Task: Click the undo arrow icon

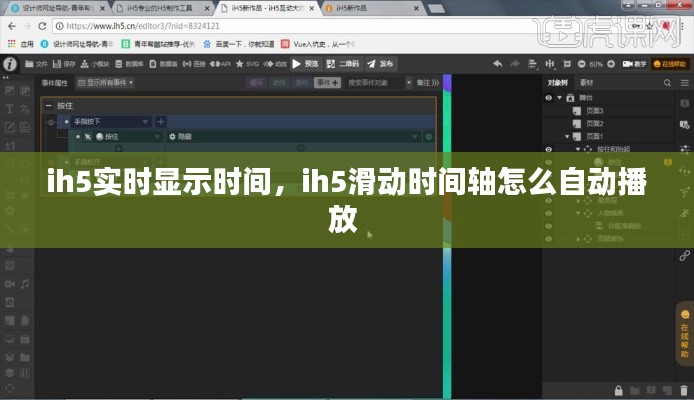Action: point(498,64)
